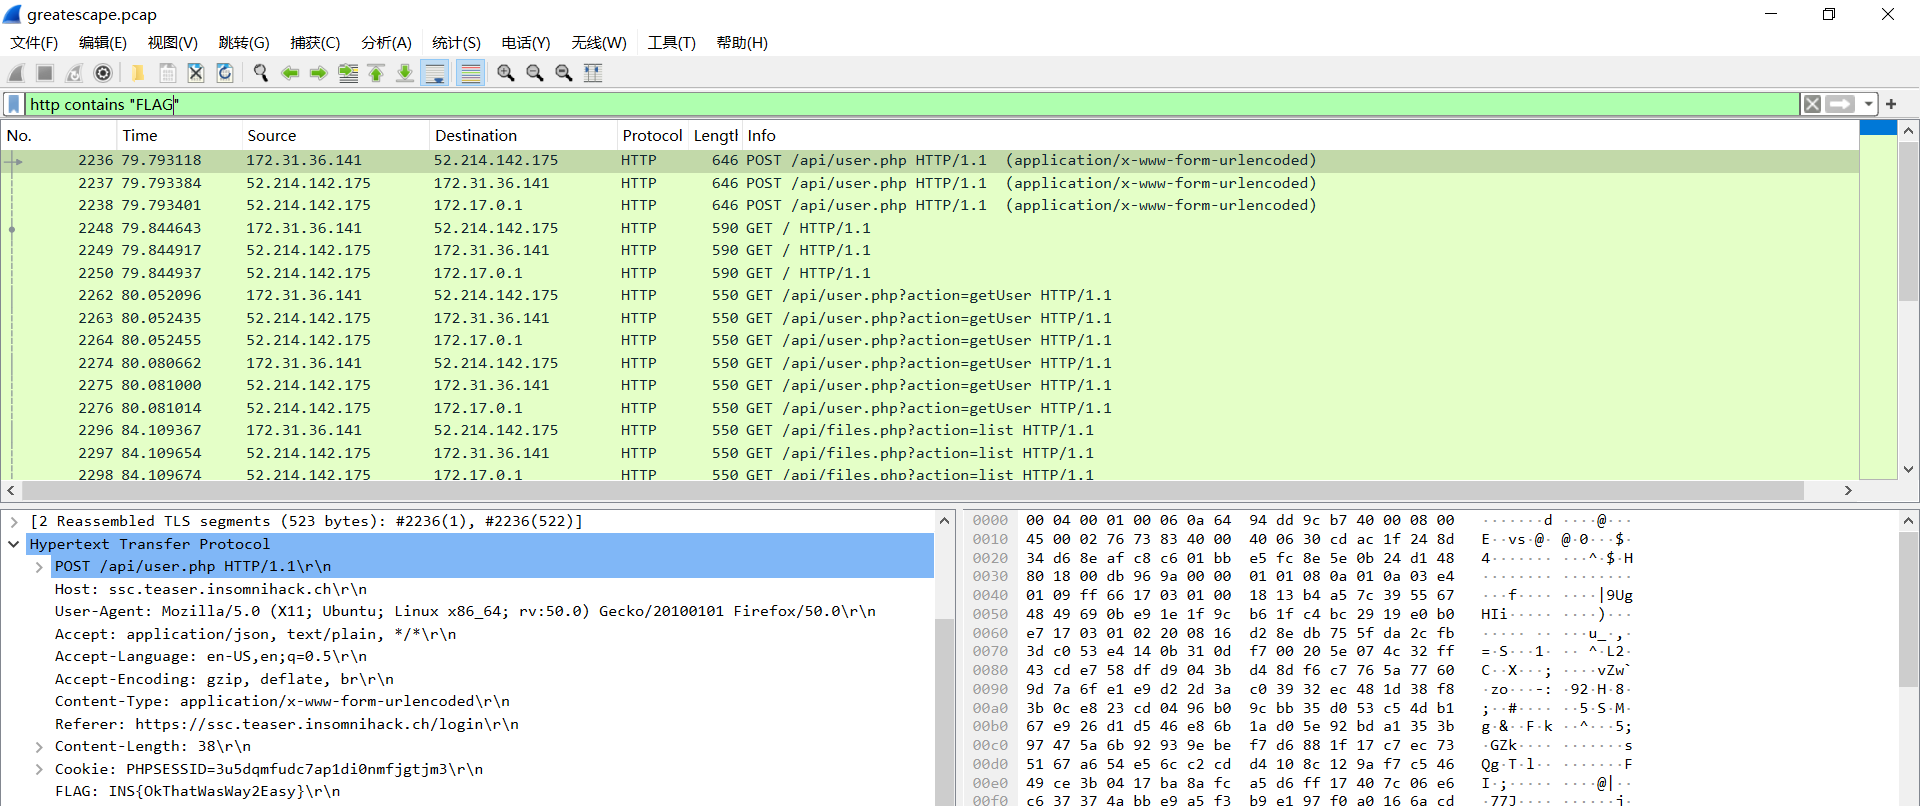Screen dimensions: 1920x806
Task: Open the 无线(W) menu
Action: coord(599,43)
